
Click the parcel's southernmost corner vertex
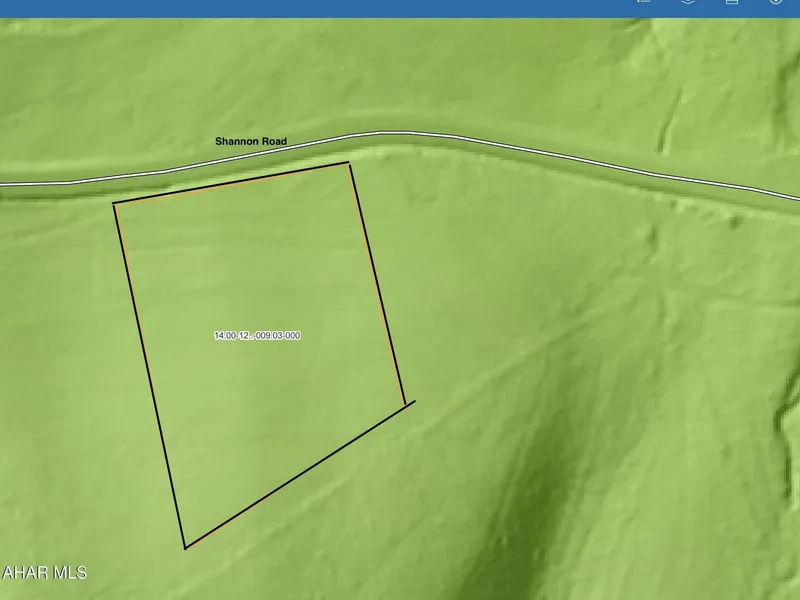tap(185, 548)
